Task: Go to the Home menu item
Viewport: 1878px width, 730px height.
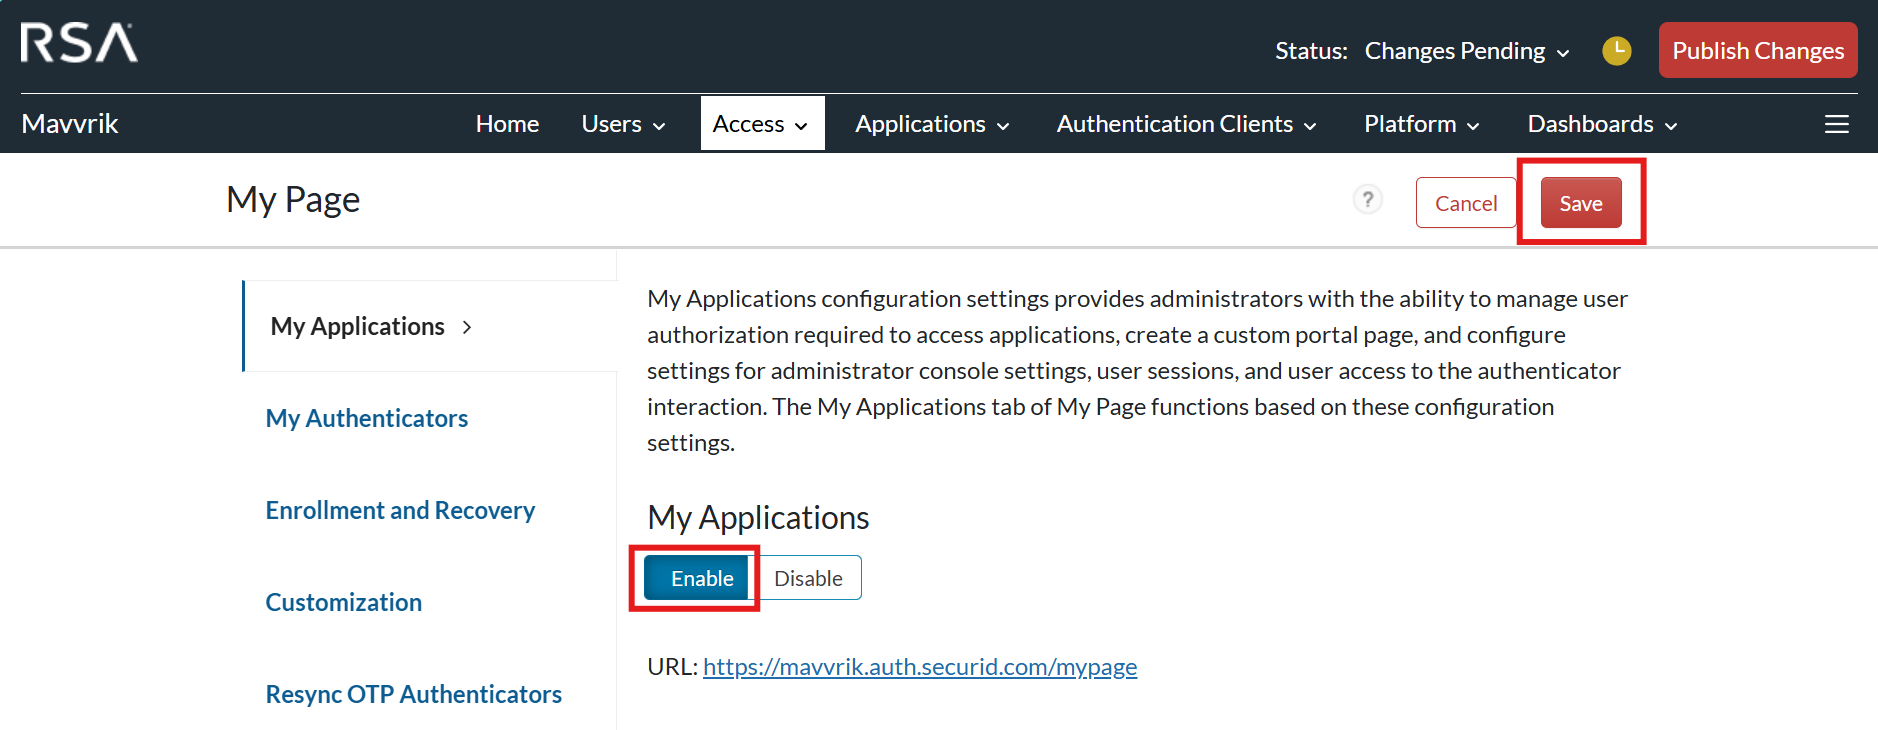Action: (x=507, y=124)
